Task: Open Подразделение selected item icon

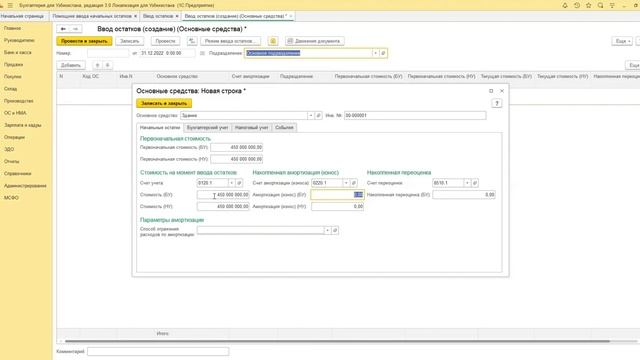Action: click(383, 53)
